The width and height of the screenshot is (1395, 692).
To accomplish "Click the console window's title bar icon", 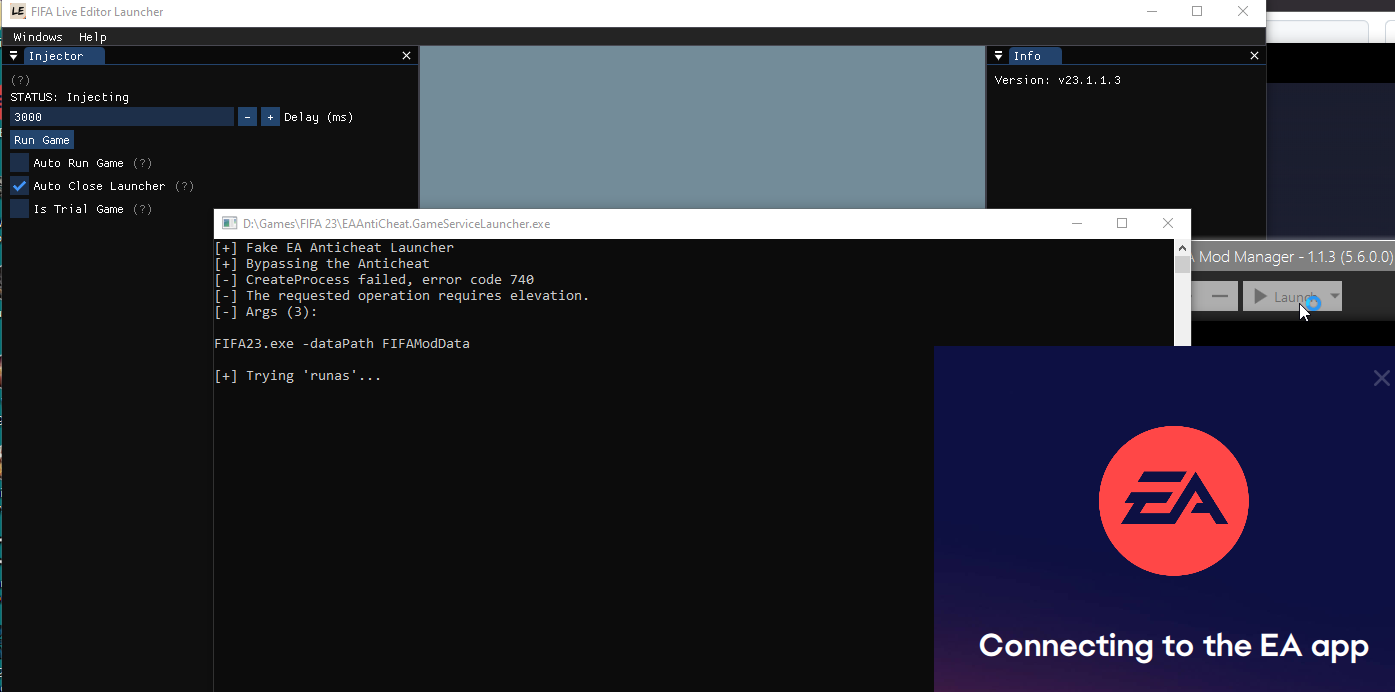I will point(229,224).
